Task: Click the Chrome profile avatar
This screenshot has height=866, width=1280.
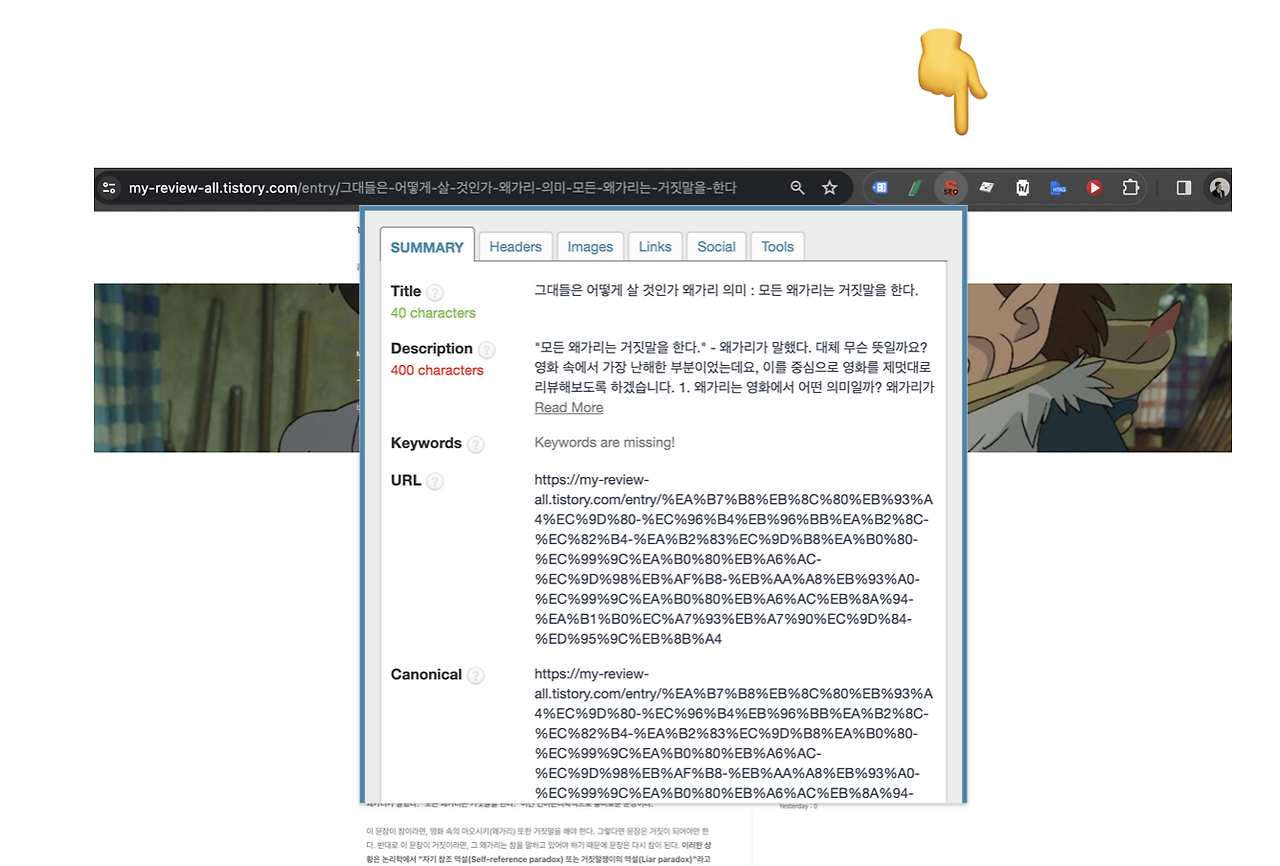Action: pyautogui.click(x=1218, y=188)
